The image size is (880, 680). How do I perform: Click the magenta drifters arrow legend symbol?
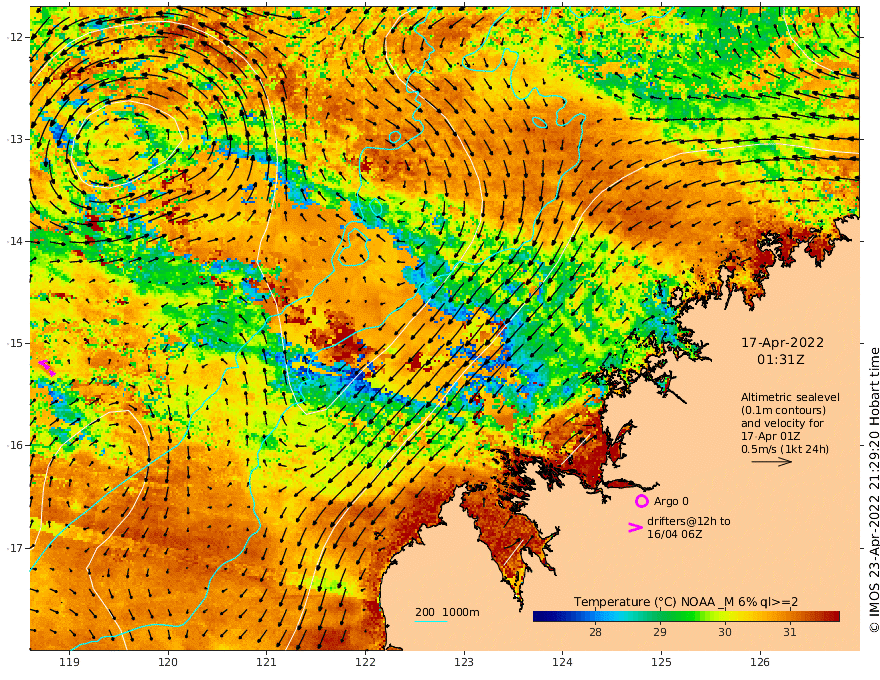635,527
